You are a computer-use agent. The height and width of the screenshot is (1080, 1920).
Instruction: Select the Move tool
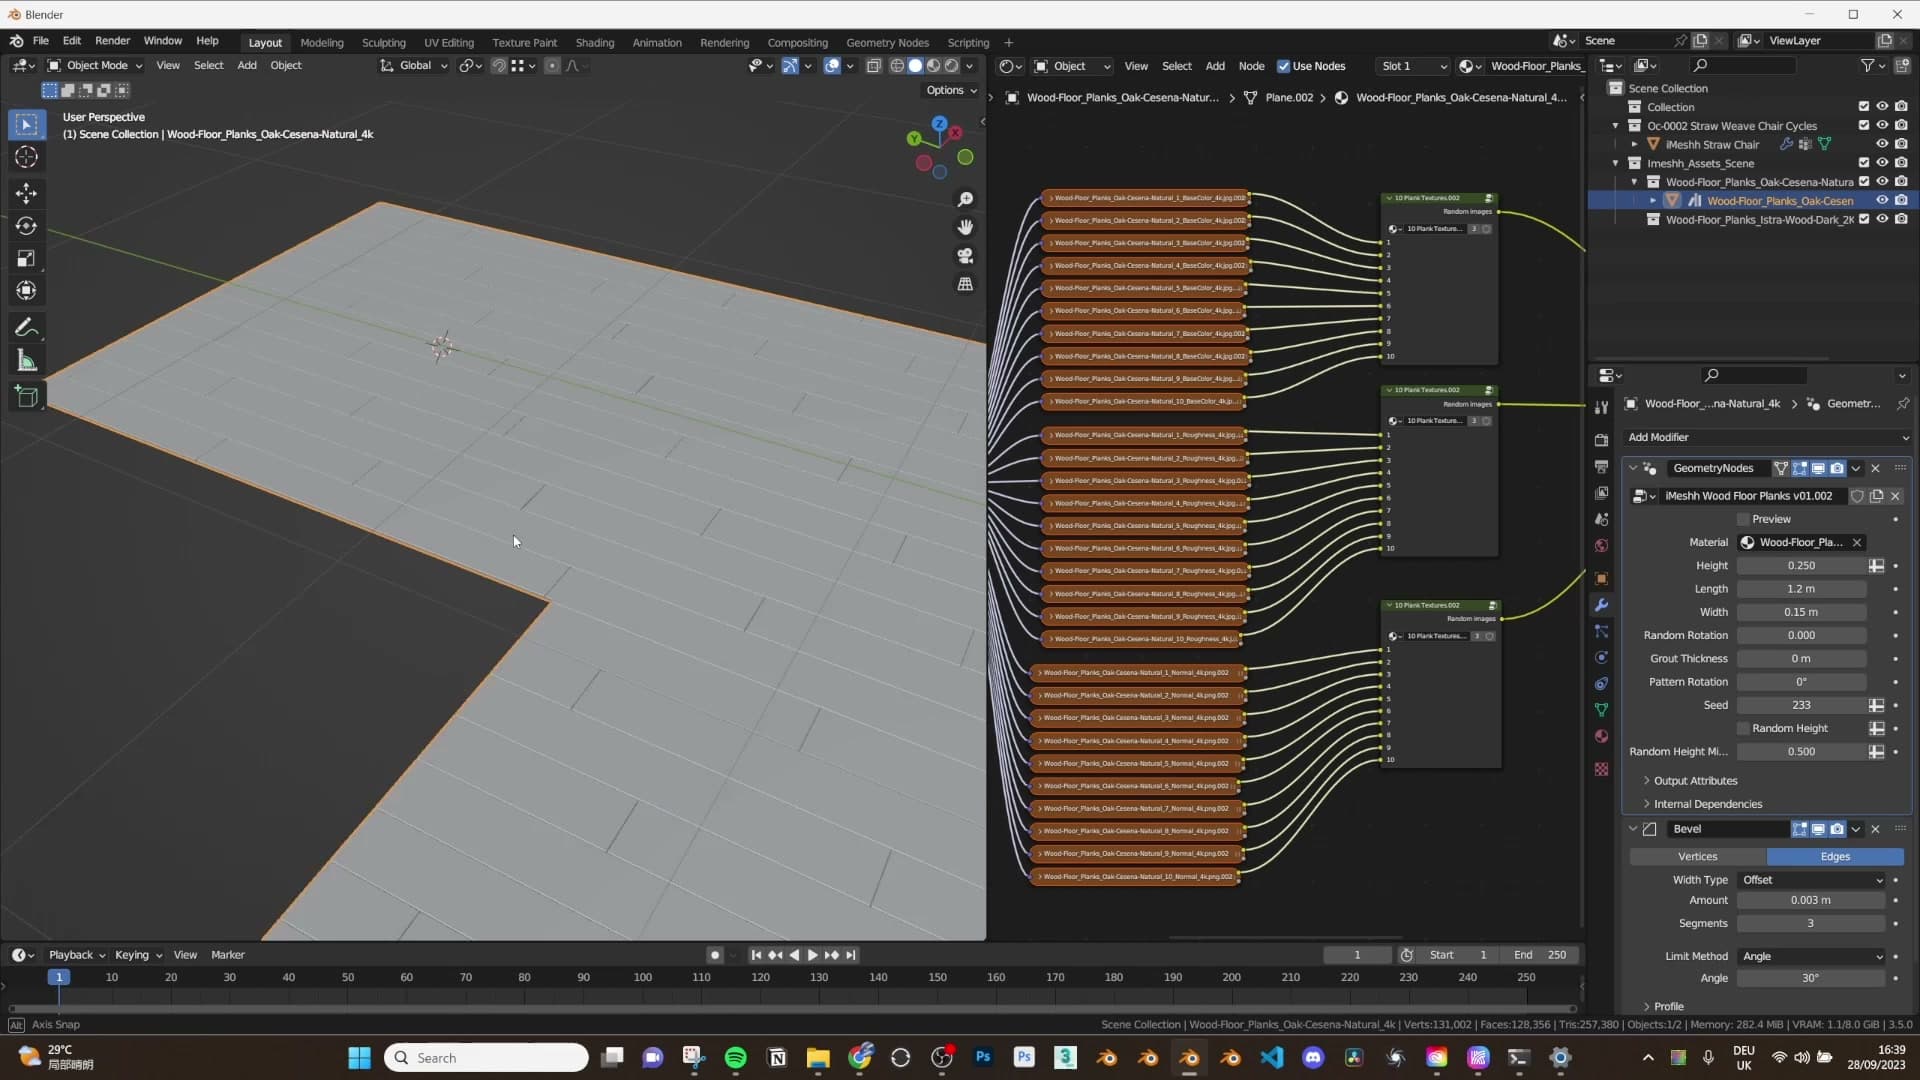[27, 193]
